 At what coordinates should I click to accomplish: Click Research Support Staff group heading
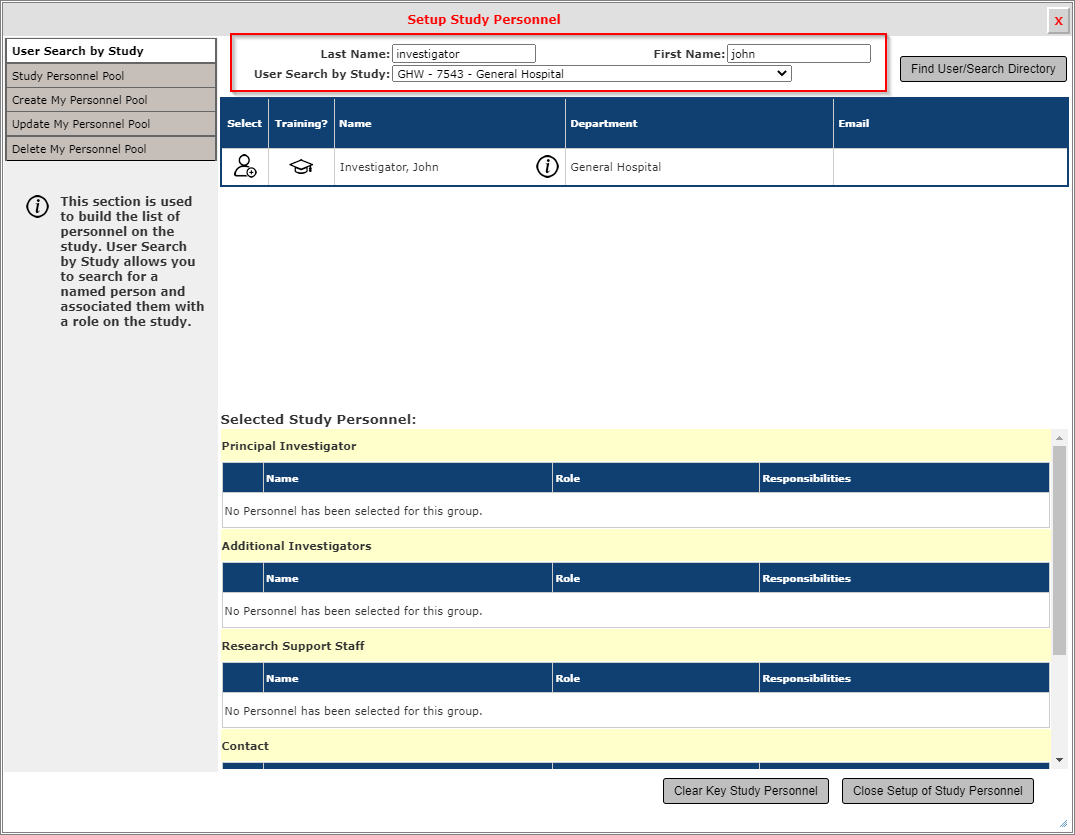[293, 646]
